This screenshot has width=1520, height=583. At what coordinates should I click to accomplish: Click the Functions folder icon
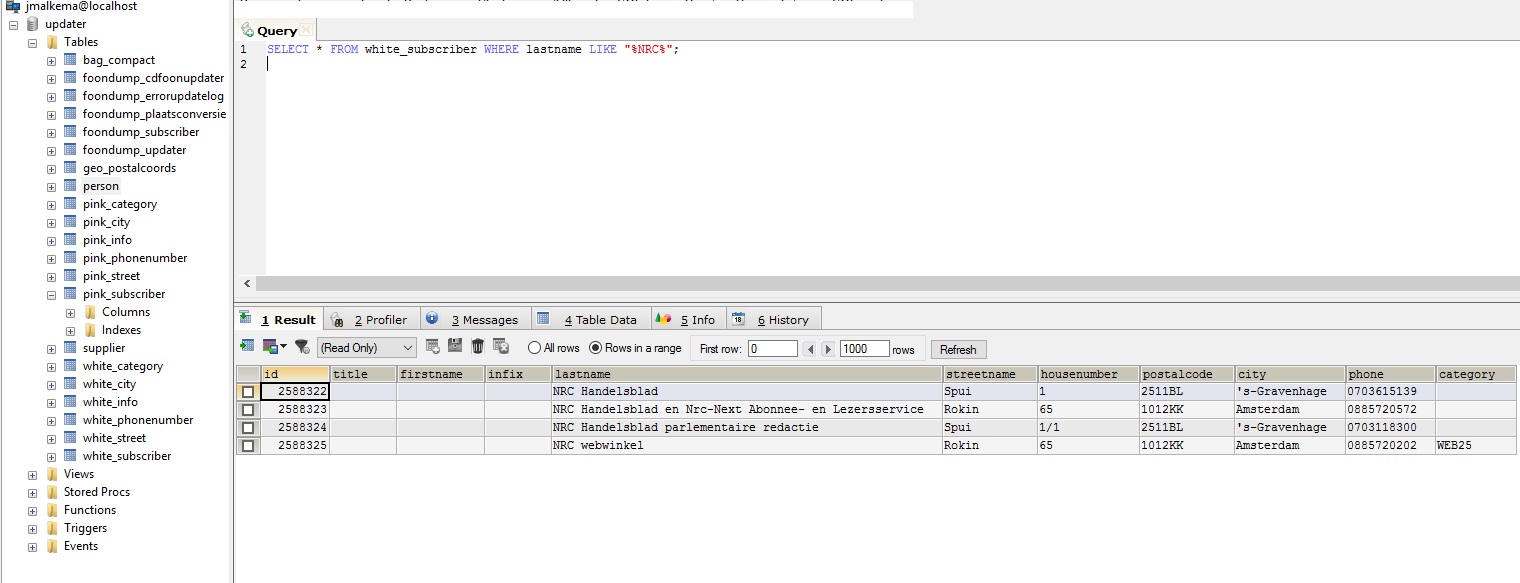(52, 510)
